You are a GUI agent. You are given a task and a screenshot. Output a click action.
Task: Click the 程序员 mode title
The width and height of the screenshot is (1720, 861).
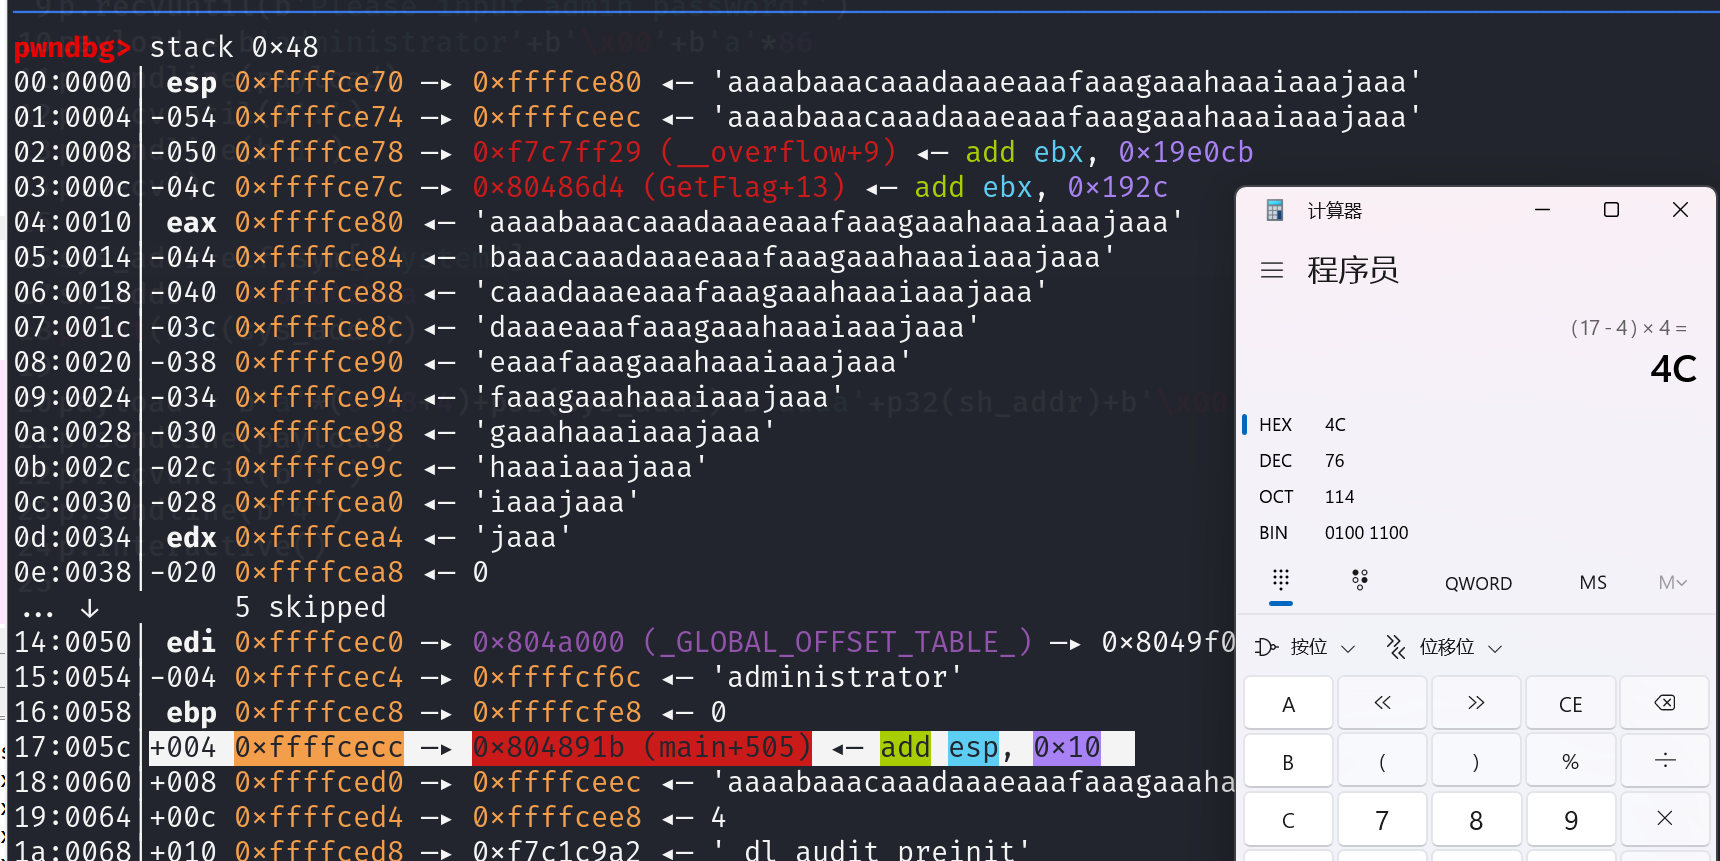(1352, 270)
